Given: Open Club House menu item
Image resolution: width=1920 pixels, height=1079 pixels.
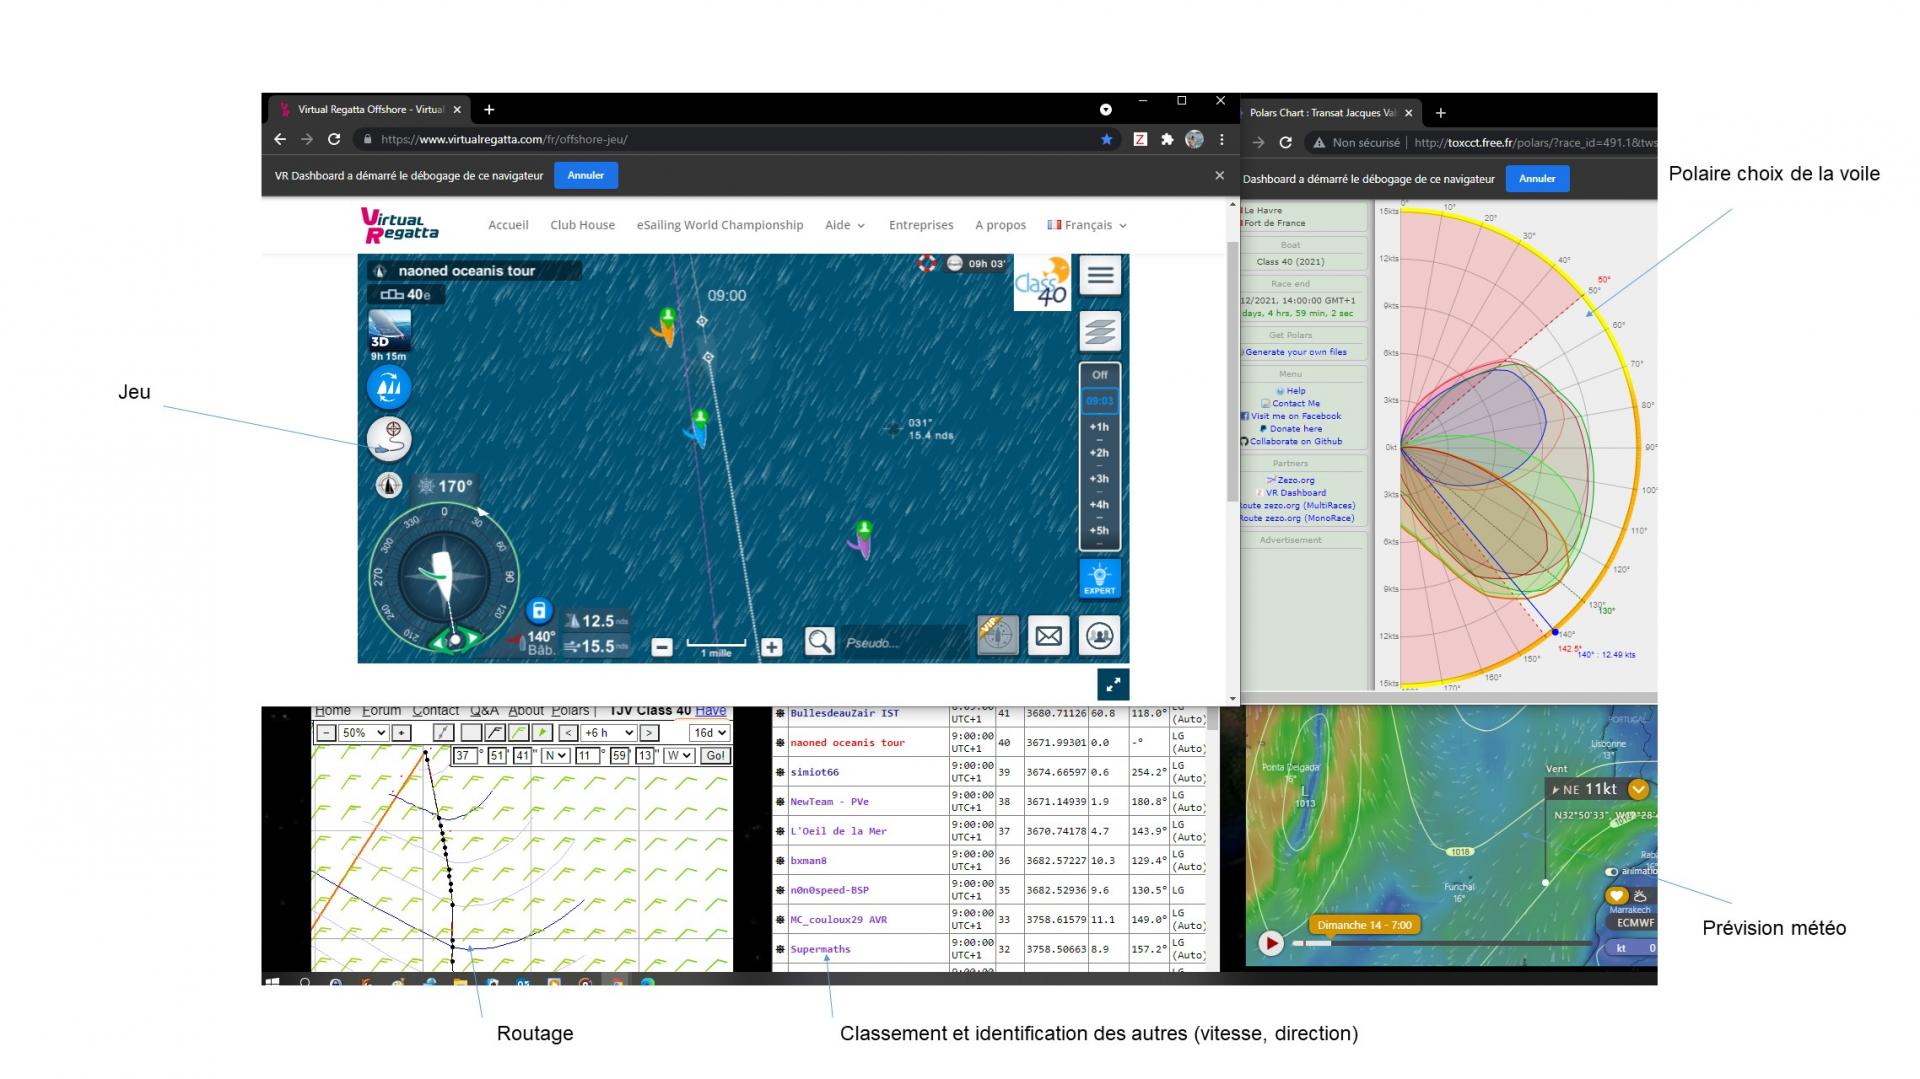Looking at the screenshot, I should click(582, 225).
